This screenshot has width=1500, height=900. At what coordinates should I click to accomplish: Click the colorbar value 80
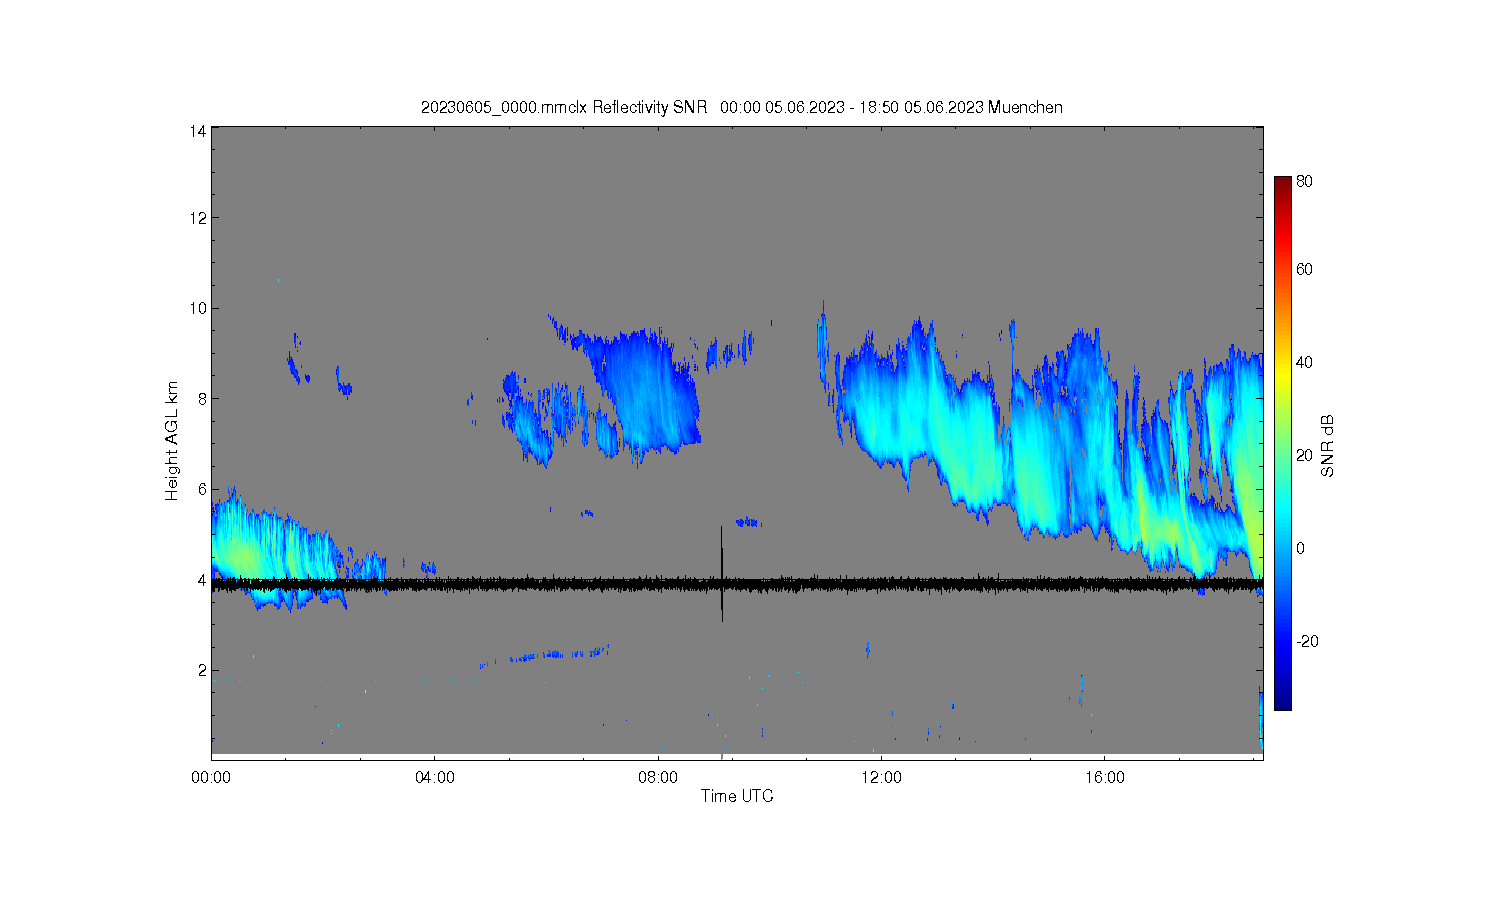point(1304,182)
